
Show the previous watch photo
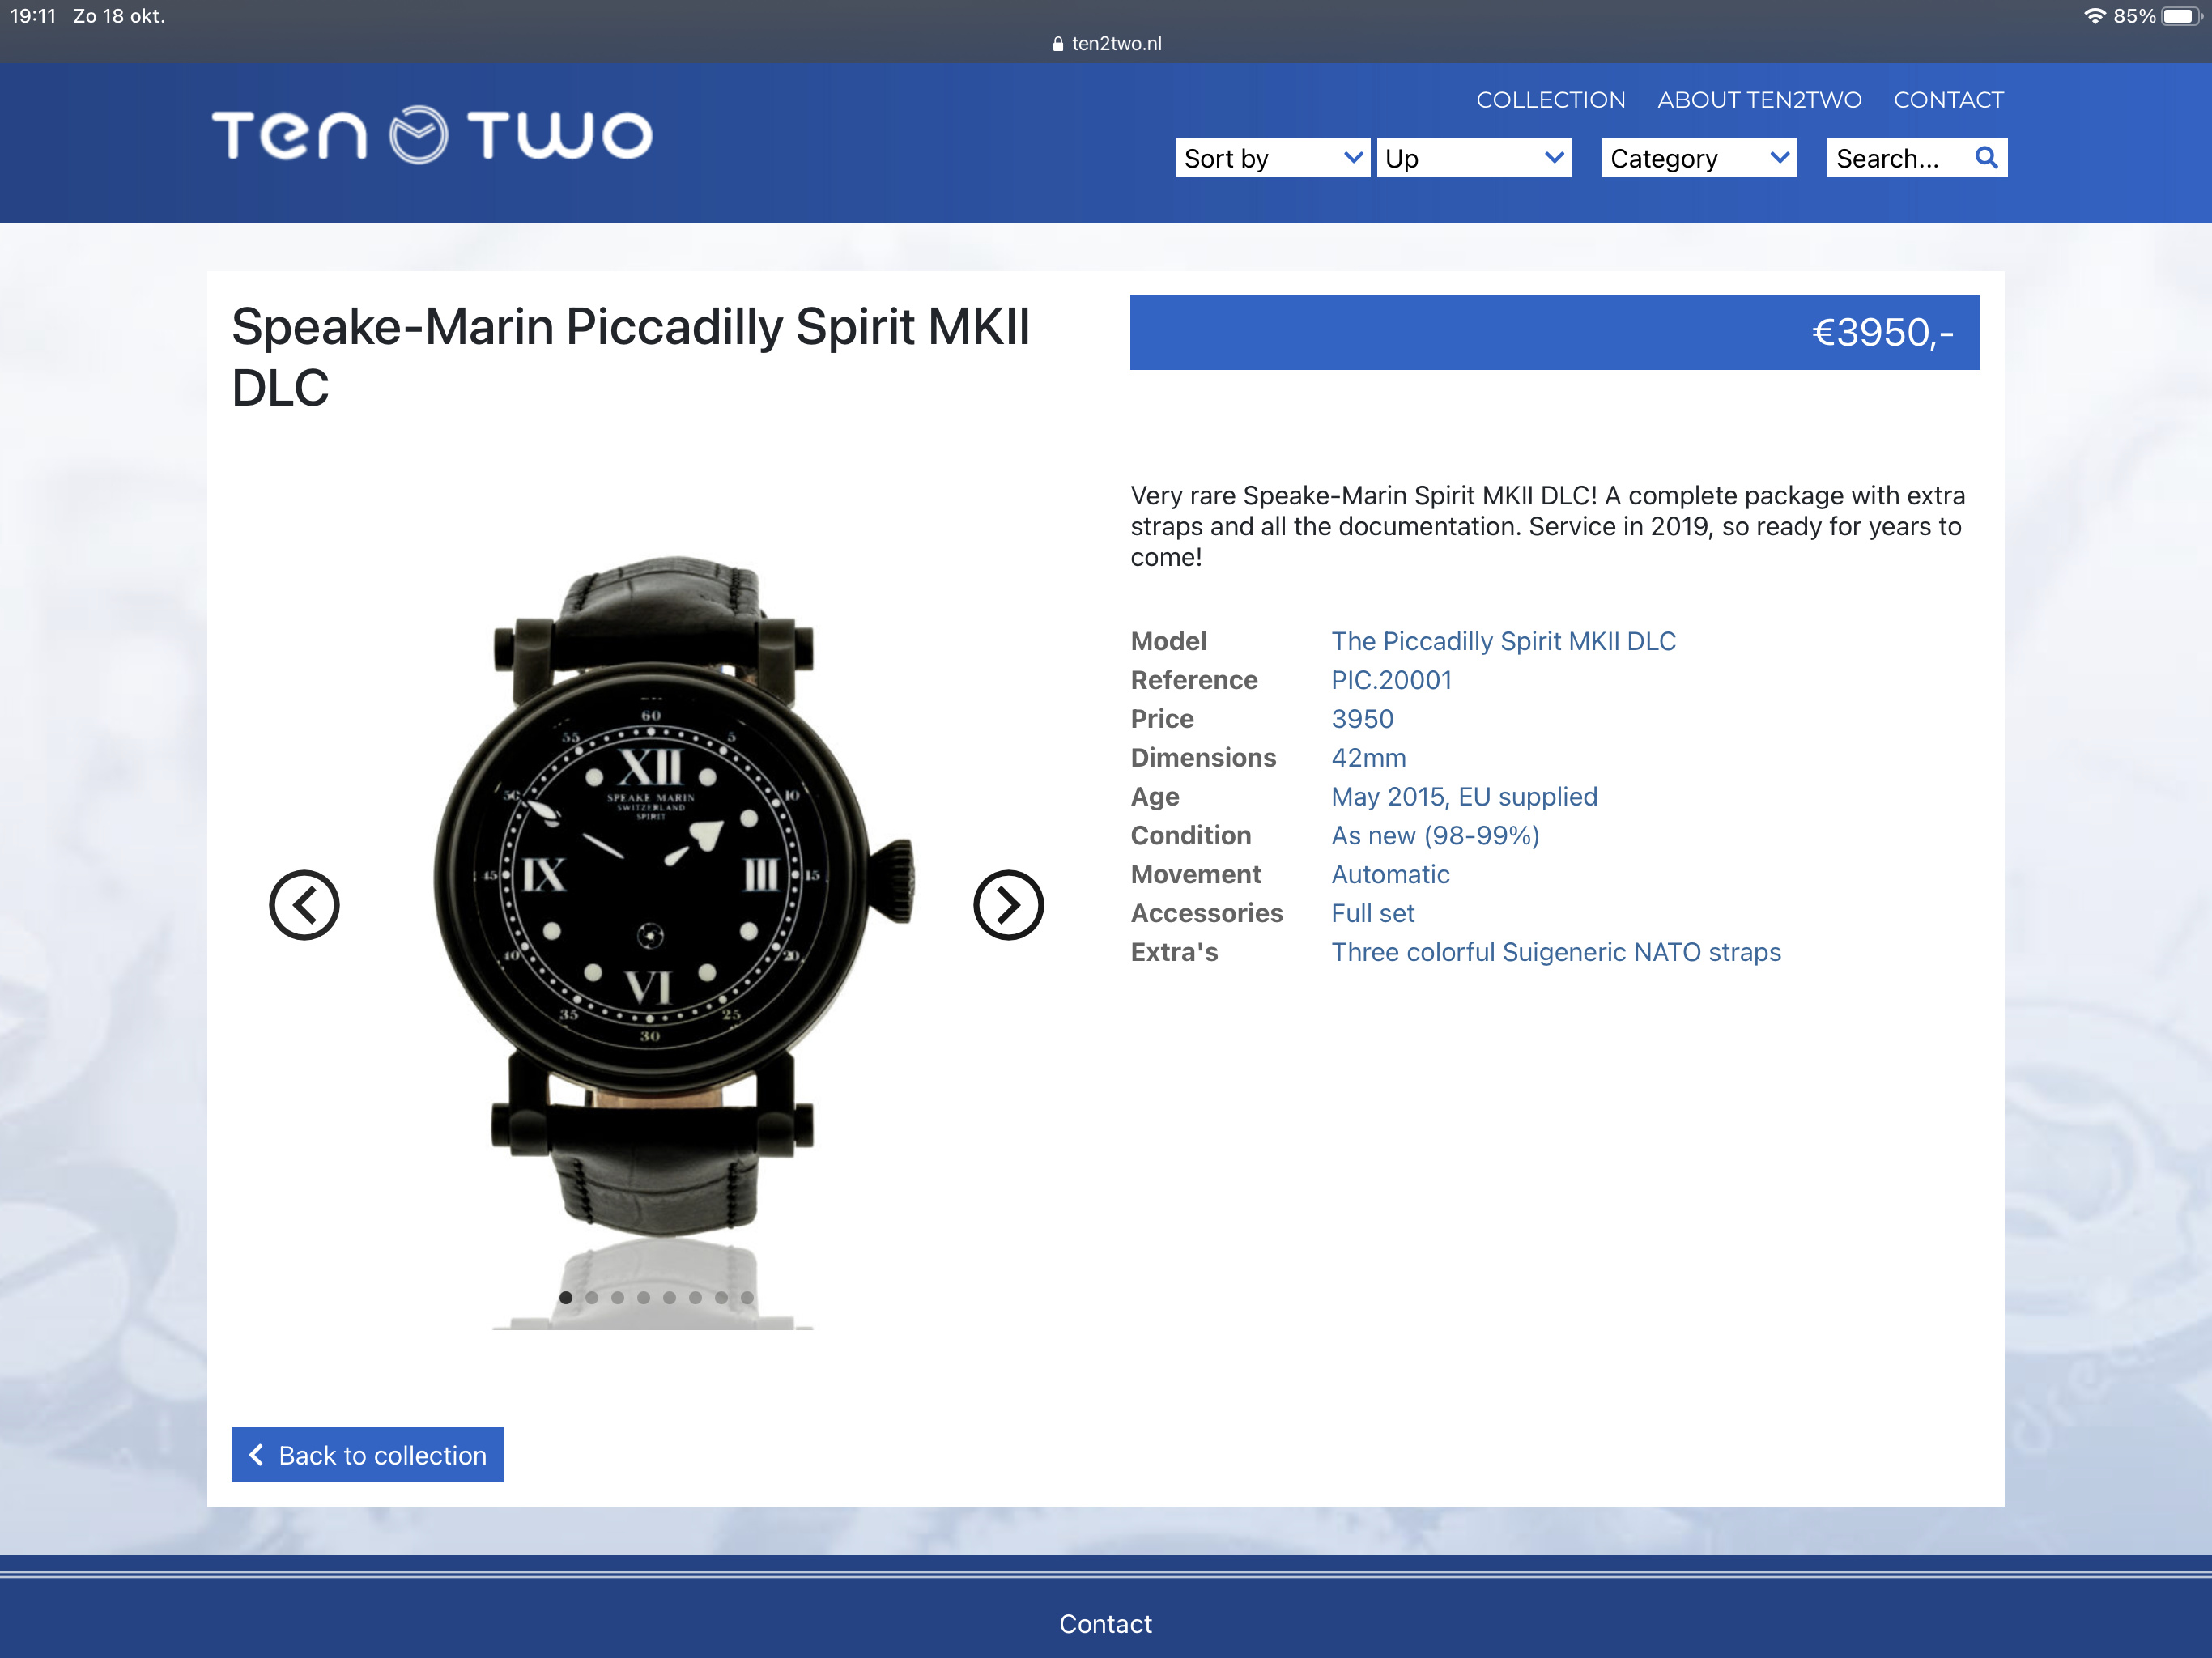pos(304,905)
